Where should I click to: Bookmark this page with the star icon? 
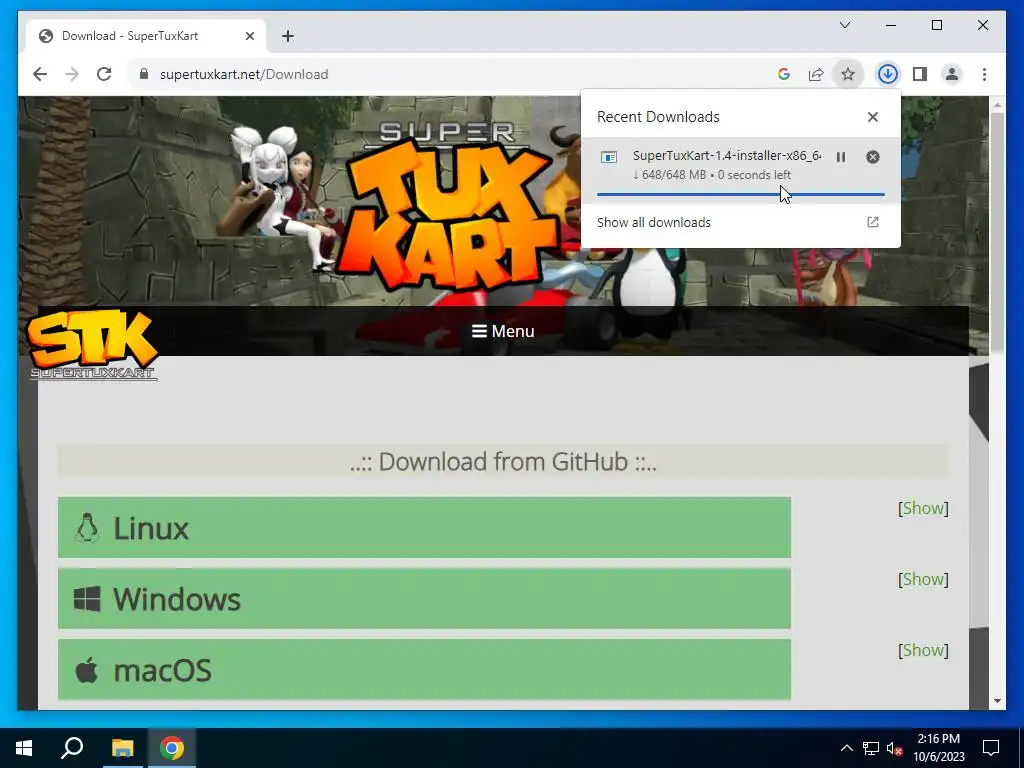click(848, 74)
